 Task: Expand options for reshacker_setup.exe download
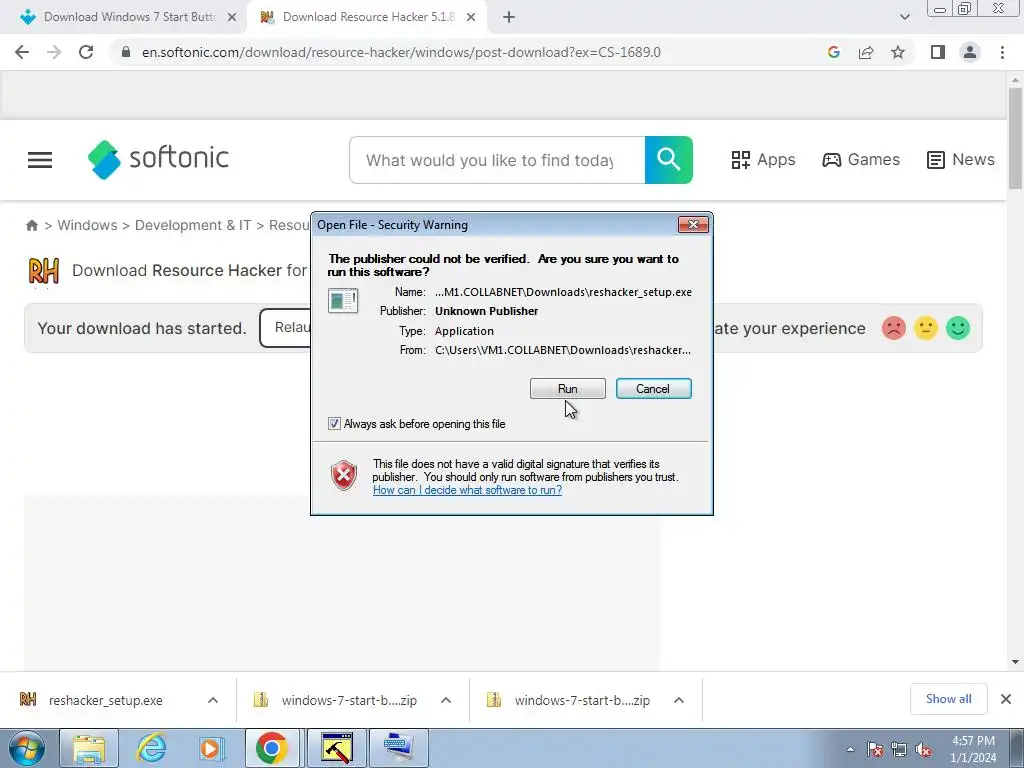(x=213, y=700)
